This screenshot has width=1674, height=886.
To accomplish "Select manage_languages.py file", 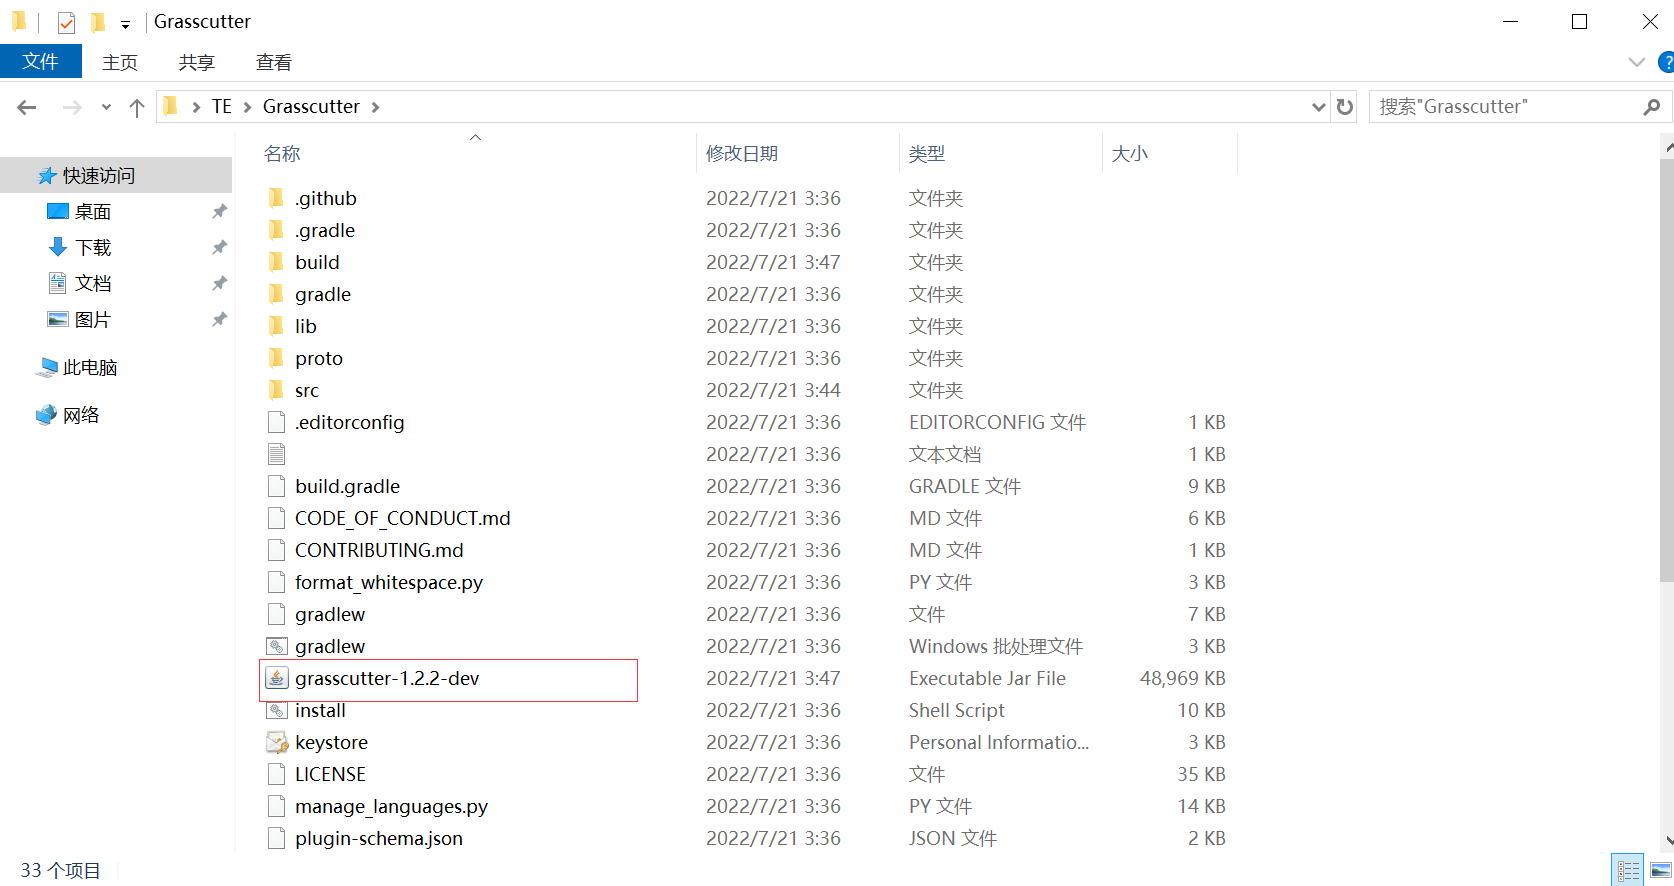I will (x=391, y=806).
